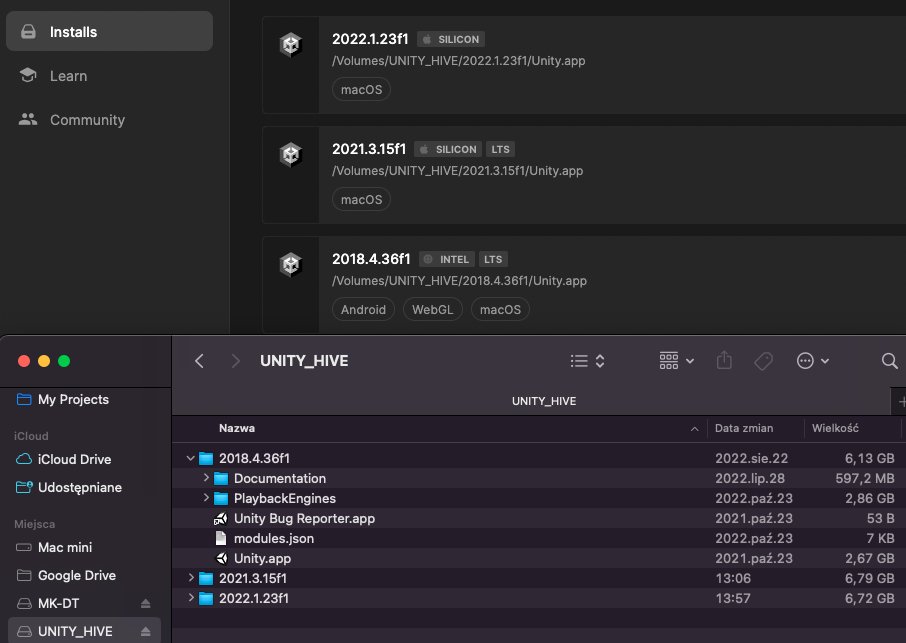906x643 pixels.
Task: Open Learn section in Unity Hub sidebar
Action: (x=68, y=76)
